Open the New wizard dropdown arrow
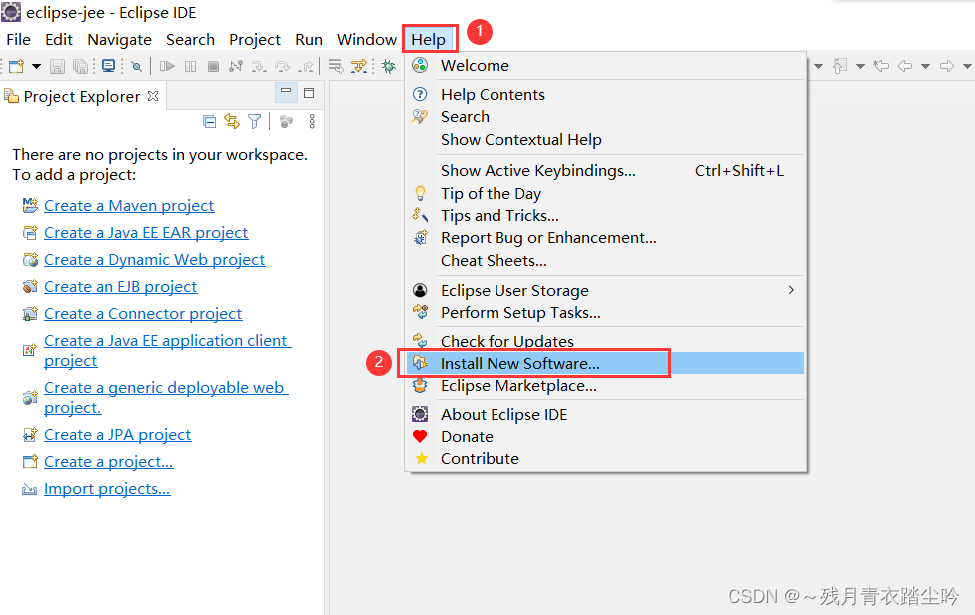 click(35, 66)
